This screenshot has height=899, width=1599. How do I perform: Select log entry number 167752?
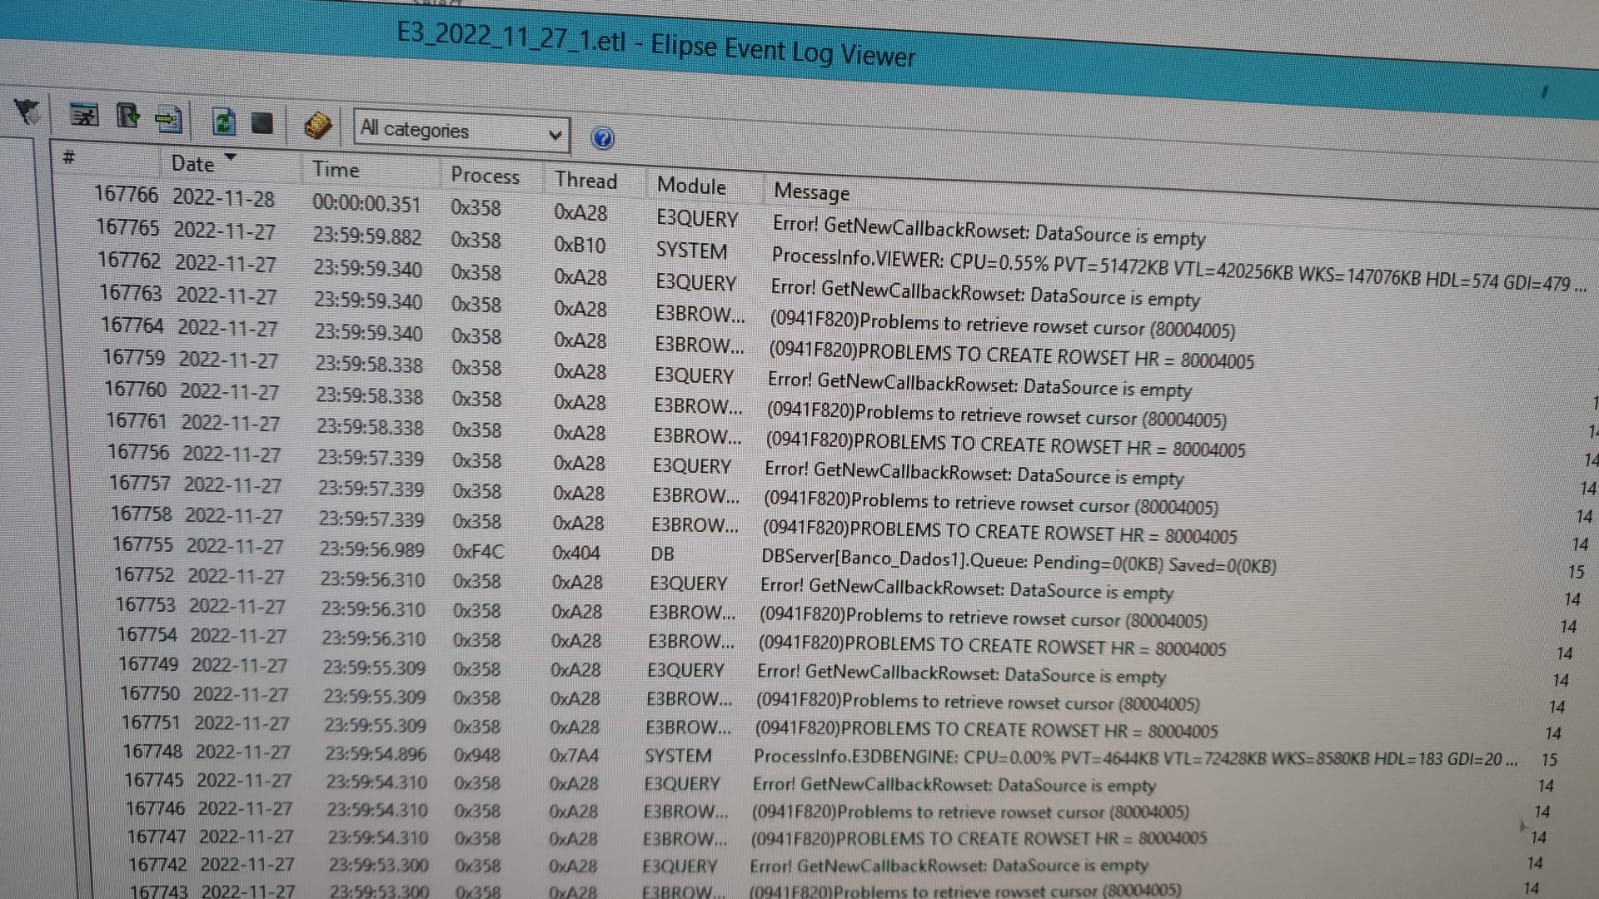click(144, 574)
